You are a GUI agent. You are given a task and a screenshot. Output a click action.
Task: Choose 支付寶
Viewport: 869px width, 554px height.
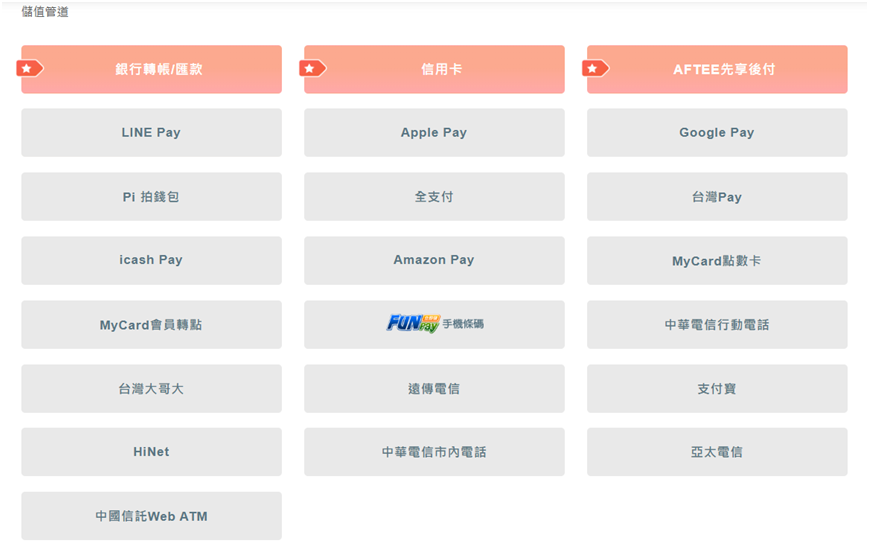coord(717,388)
